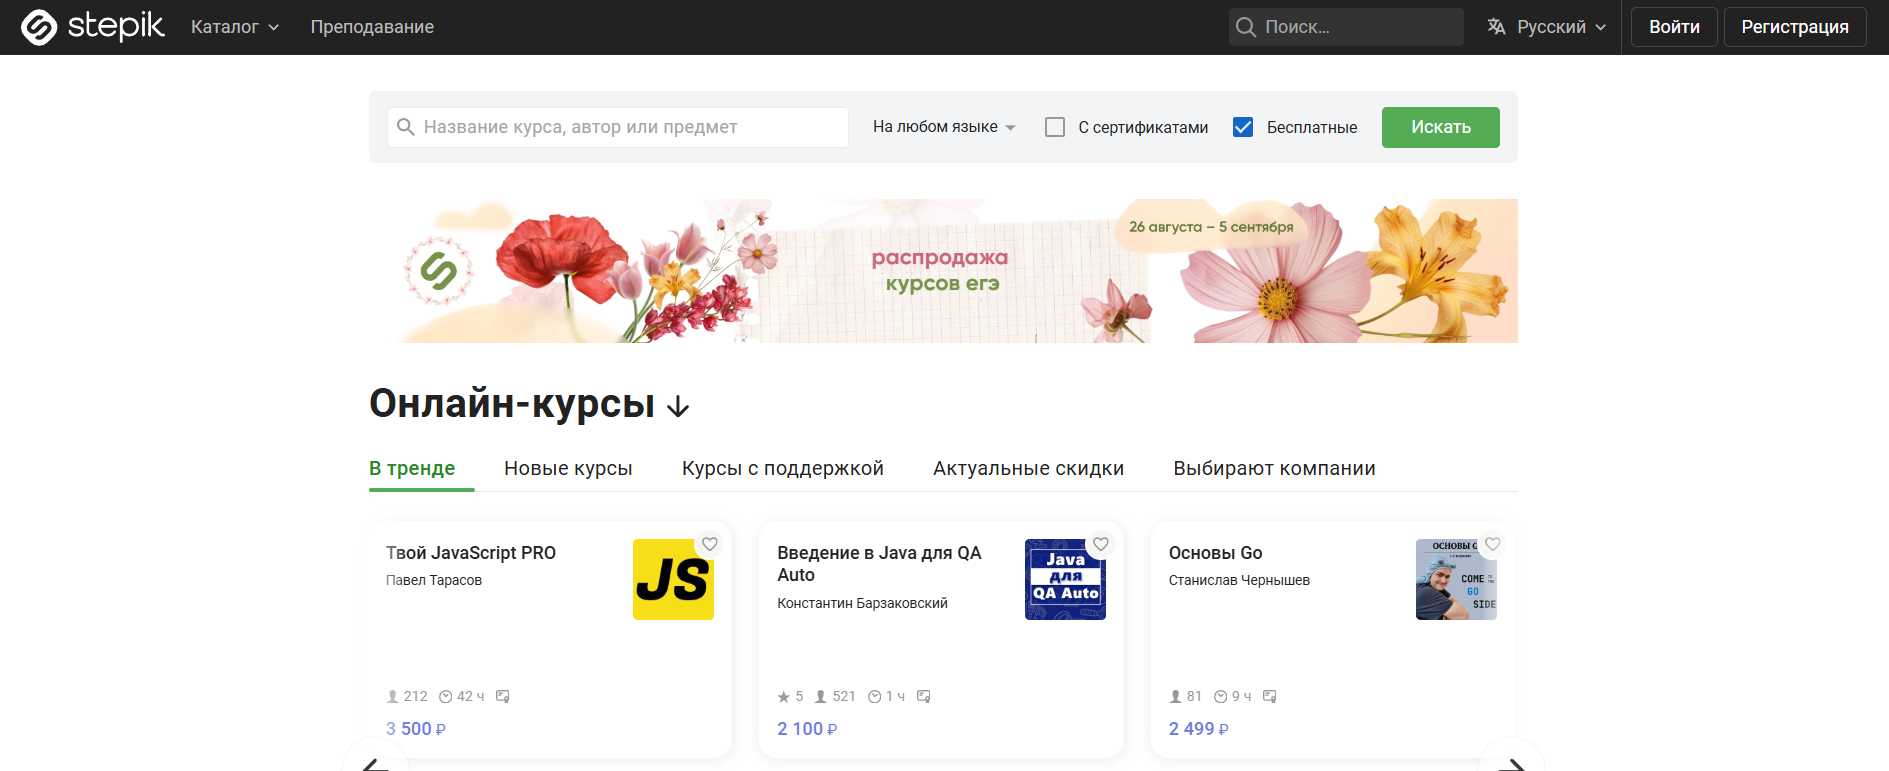This screenshot has width=1889, height=771.
Task: Click search icon in course name field
Action: pos(406,127)
